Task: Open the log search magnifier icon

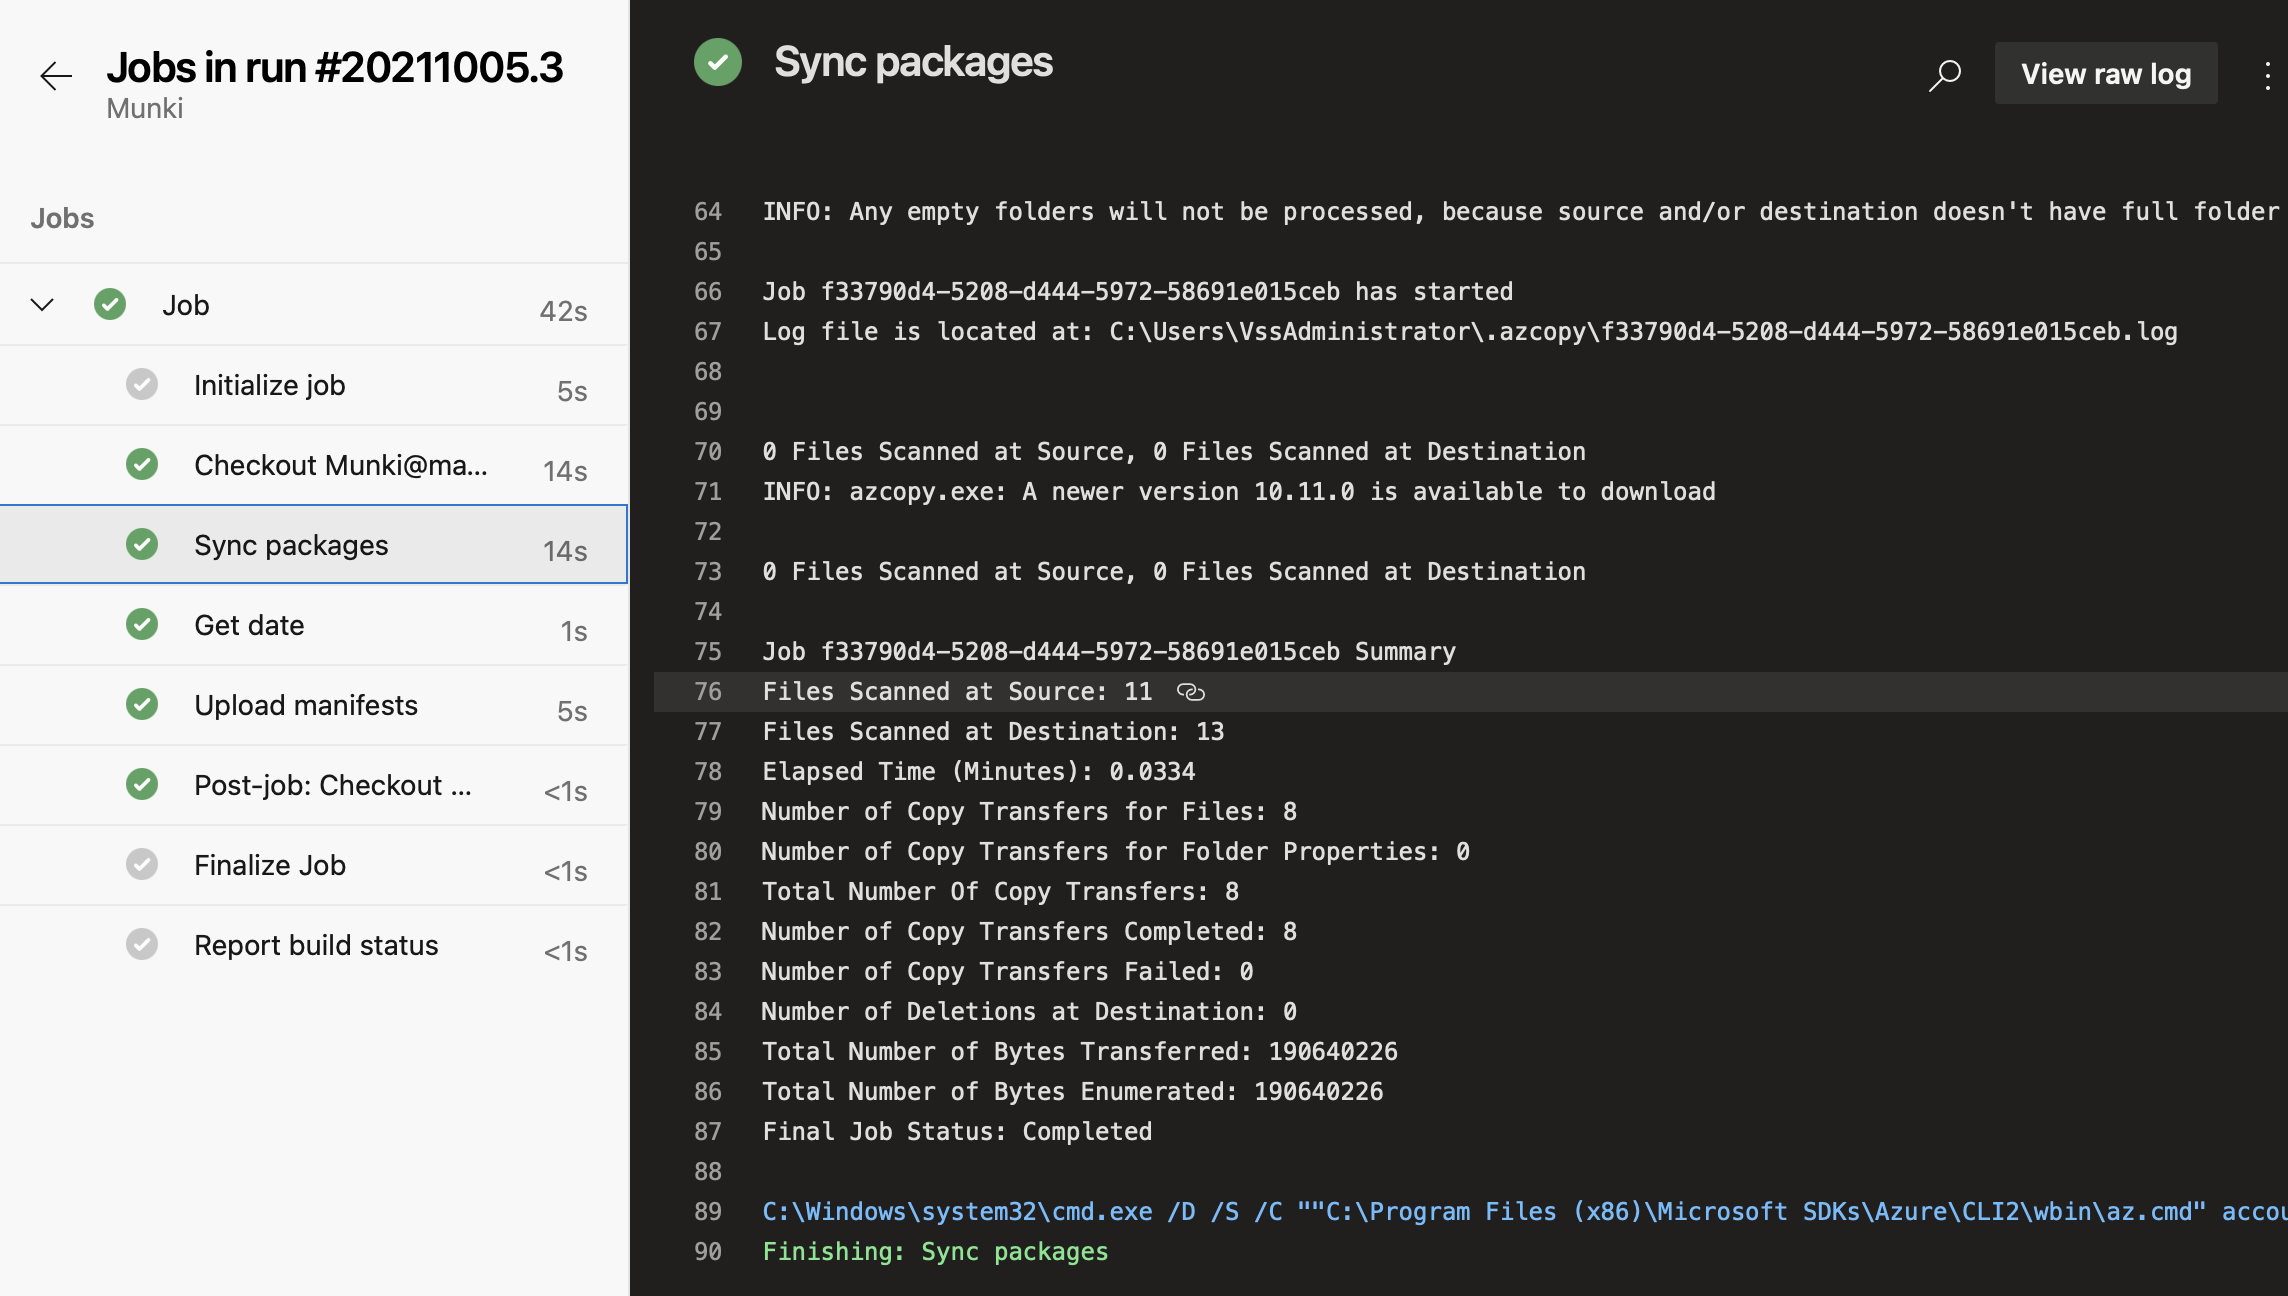Action: [x=1945, y=74]
